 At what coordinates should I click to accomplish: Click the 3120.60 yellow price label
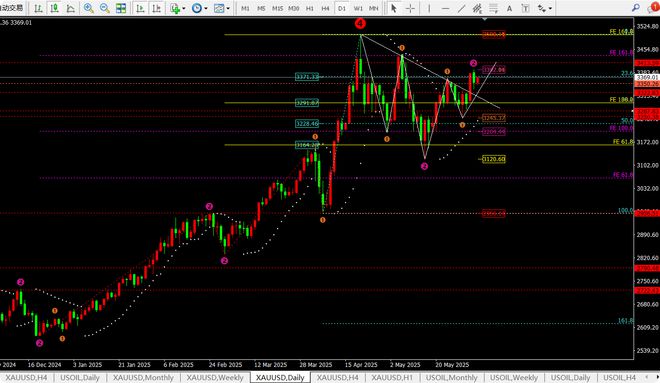493,159
